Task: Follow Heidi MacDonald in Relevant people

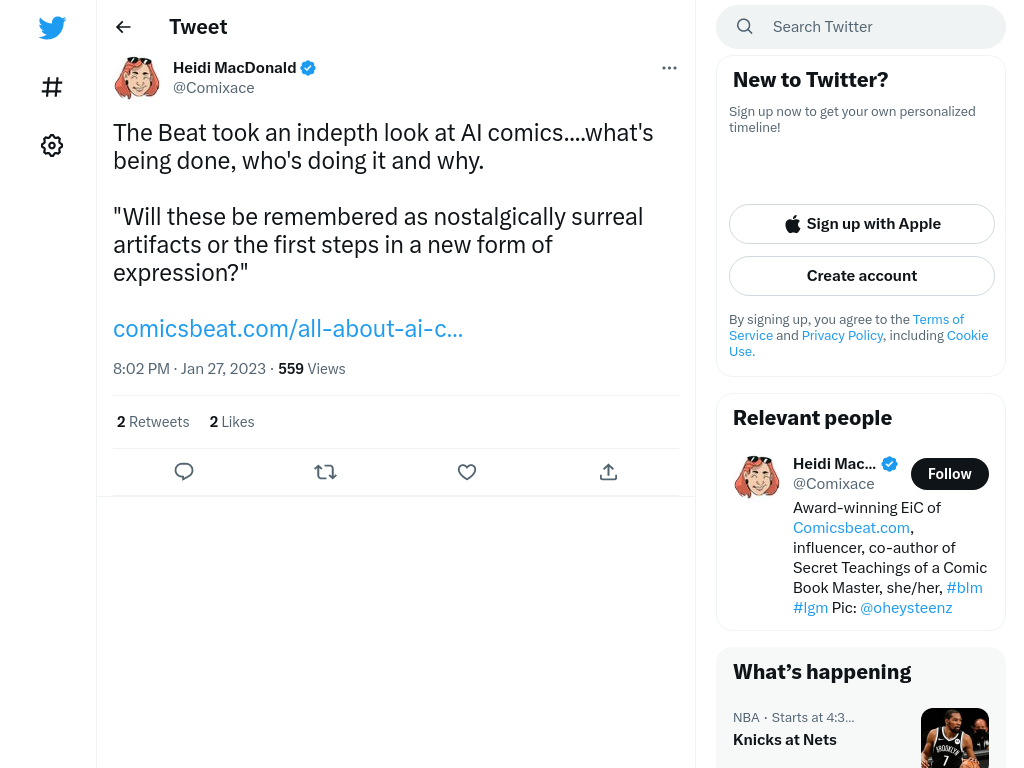Action: click(950, 474)
